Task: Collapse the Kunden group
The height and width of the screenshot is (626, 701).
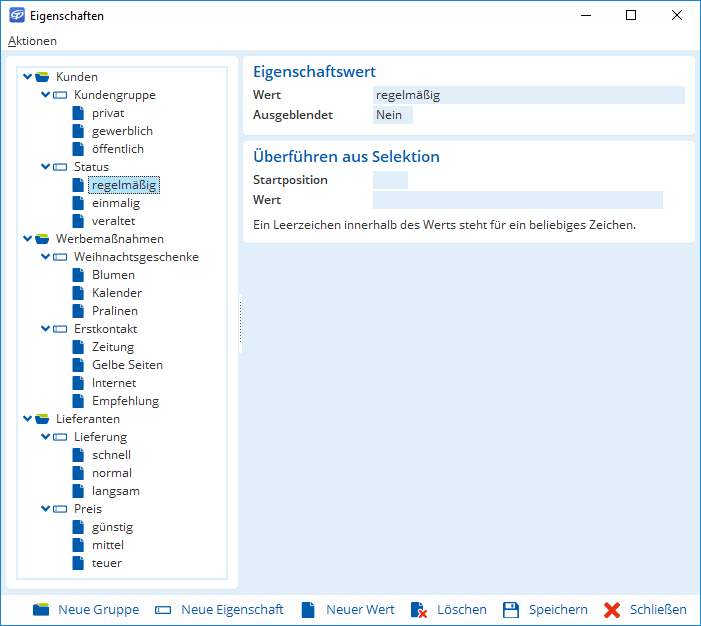Action: click(x=27, y=77)
